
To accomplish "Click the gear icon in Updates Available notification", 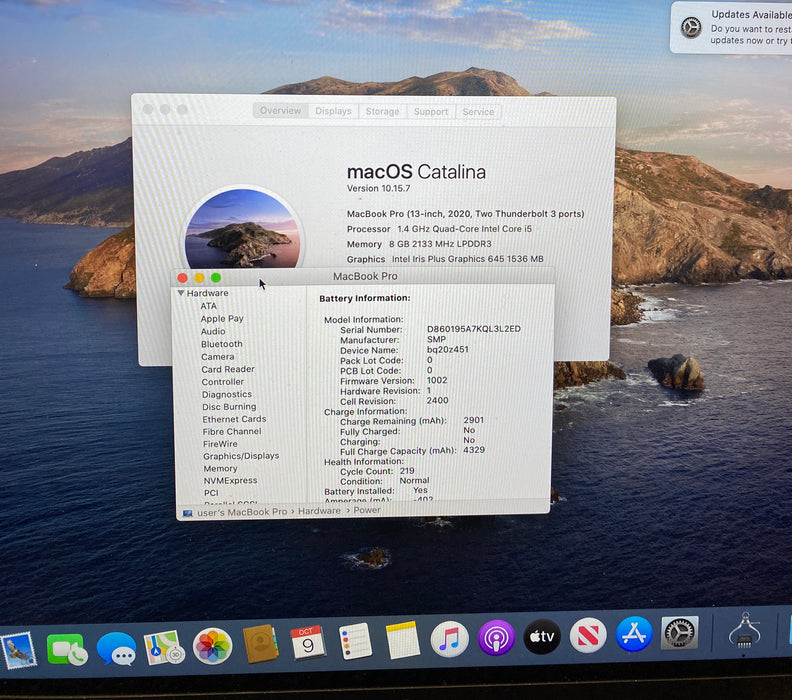I will [690, 27].
